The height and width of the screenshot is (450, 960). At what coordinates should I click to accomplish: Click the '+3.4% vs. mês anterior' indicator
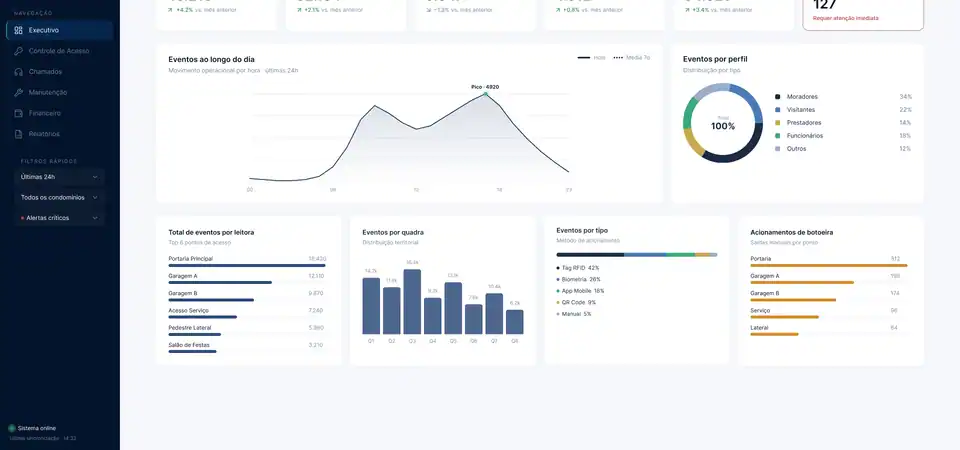(719, 10)
